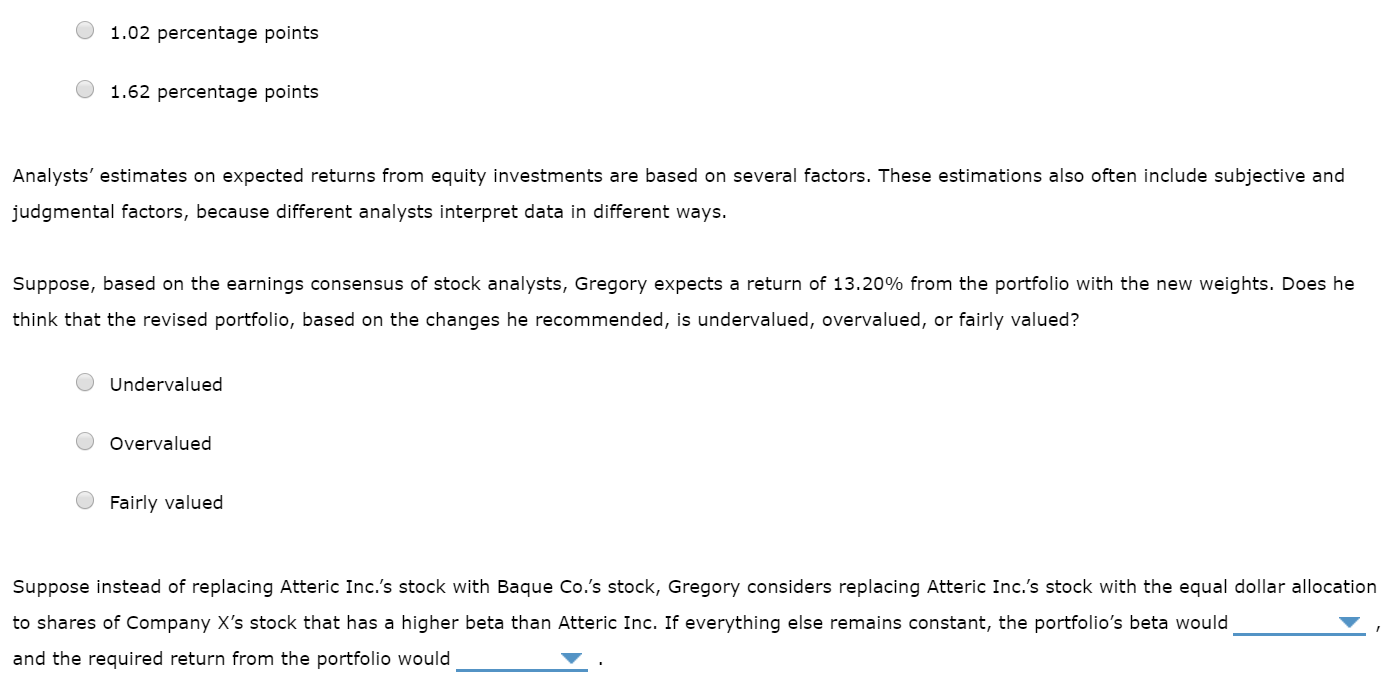Viewport: 1400px width, 695px height.
Task: Click the blue arrow beside the return blank
Action: pos(570,657)
